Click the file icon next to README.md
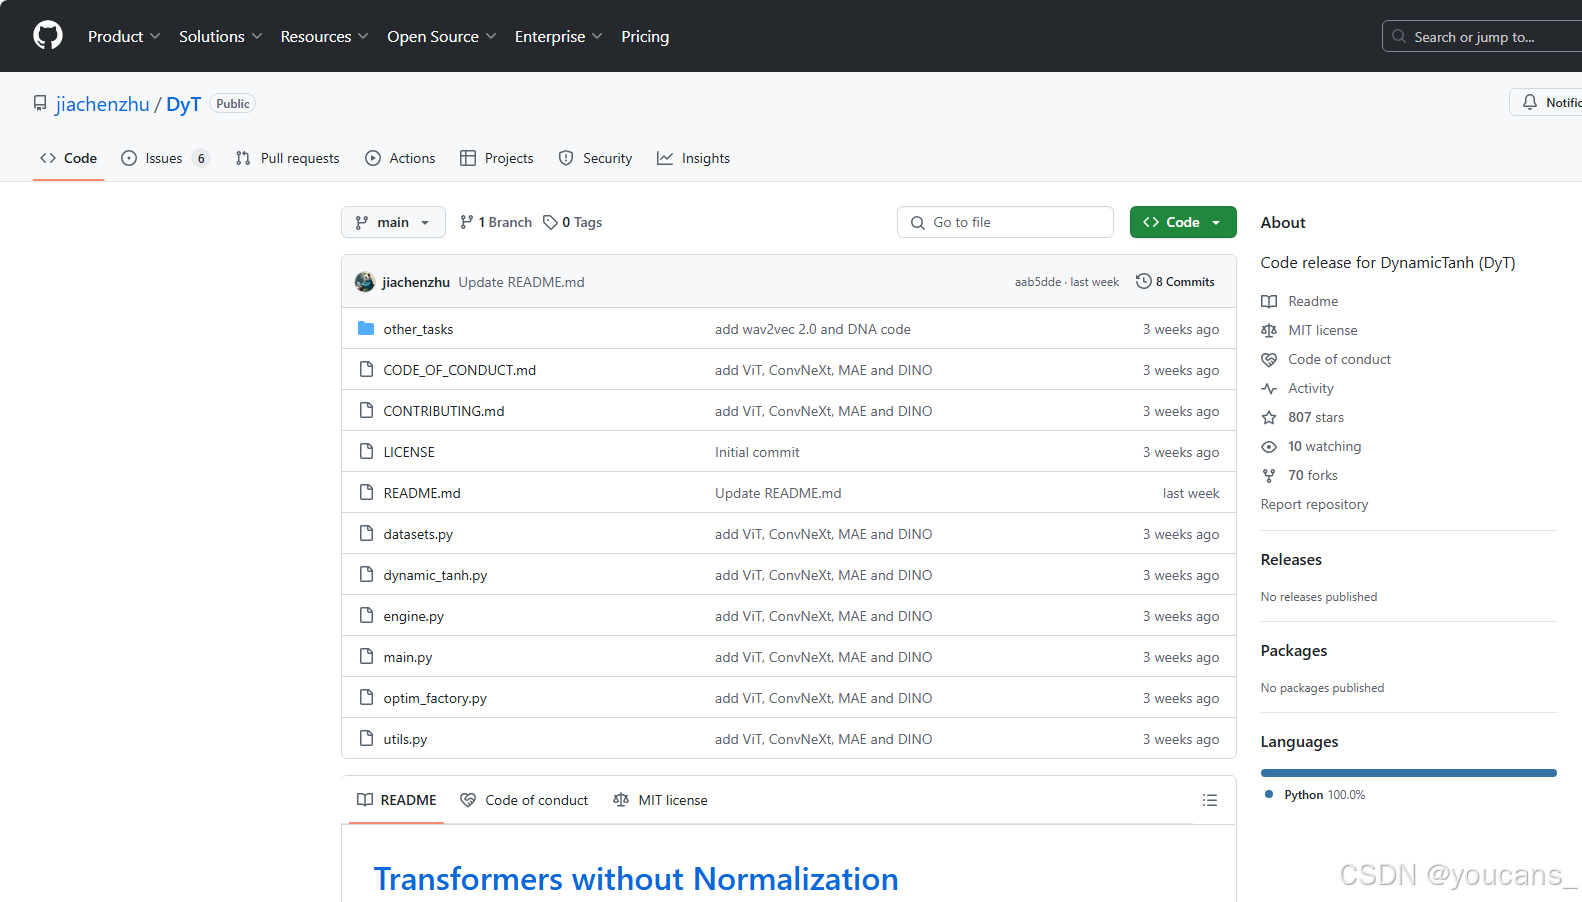1582x902 pixels. click(x=366, y=492)
